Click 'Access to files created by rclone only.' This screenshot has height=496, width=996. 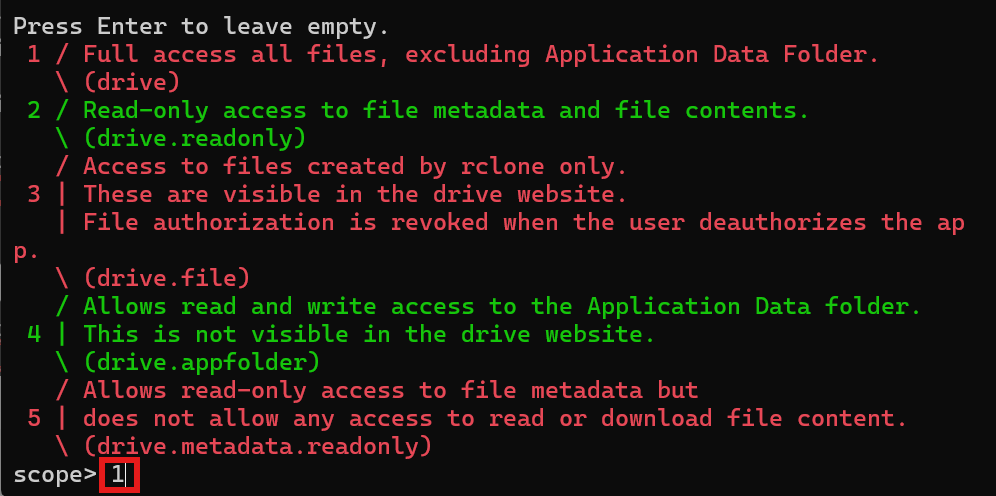click(355, 166)
